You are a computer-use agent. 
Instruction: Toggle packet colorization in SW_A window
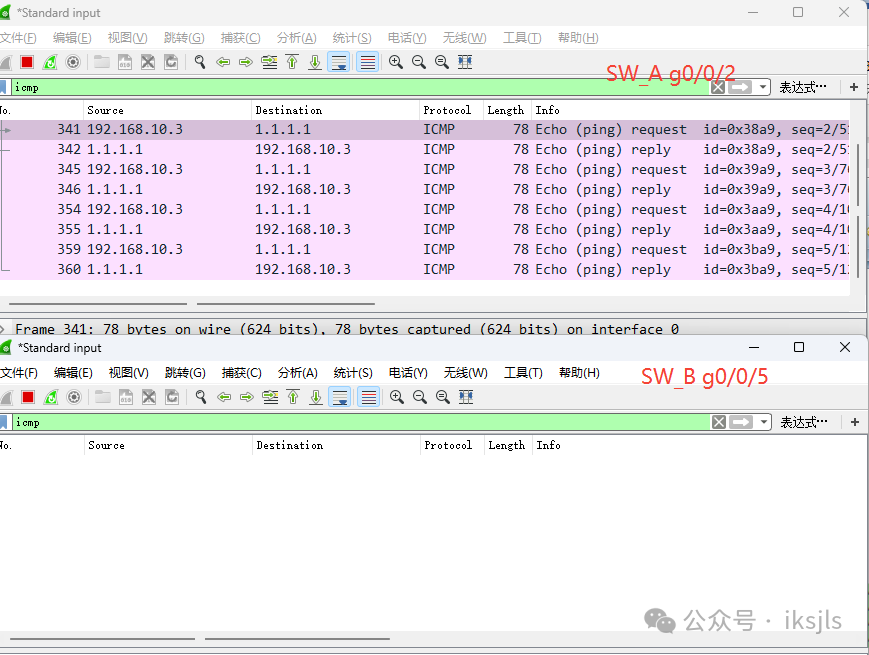click(x=367, y=62)
